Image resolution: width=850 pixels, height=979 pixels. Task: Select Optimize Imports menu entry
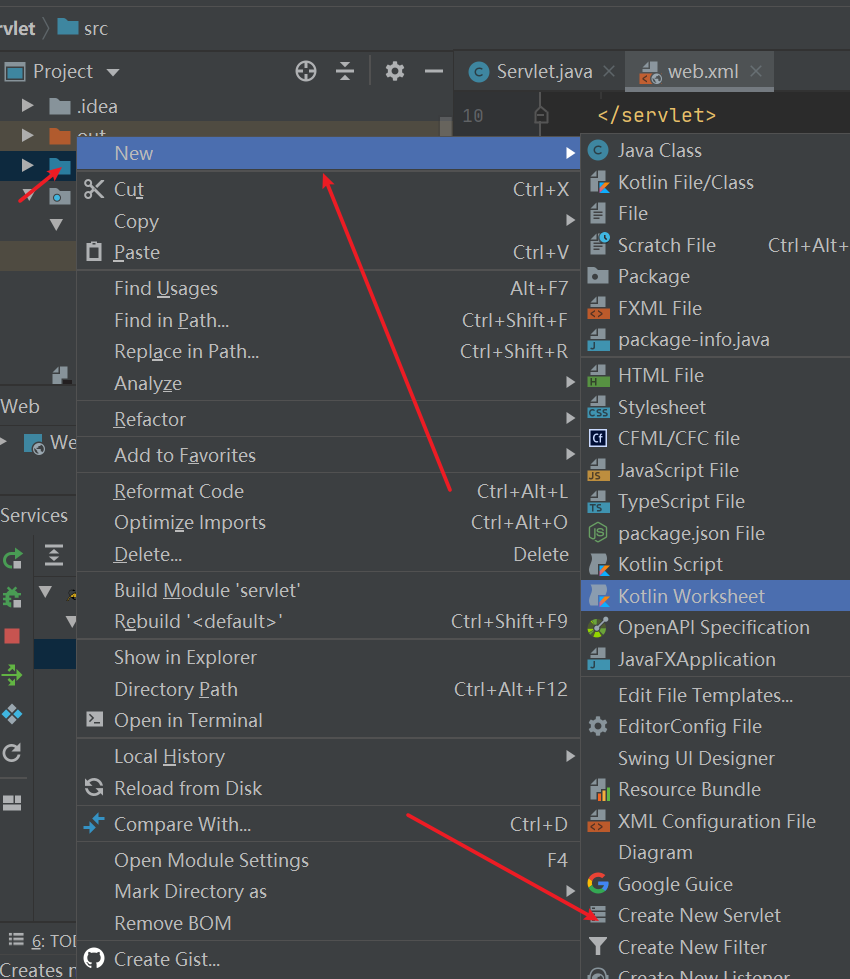(329, 523)
